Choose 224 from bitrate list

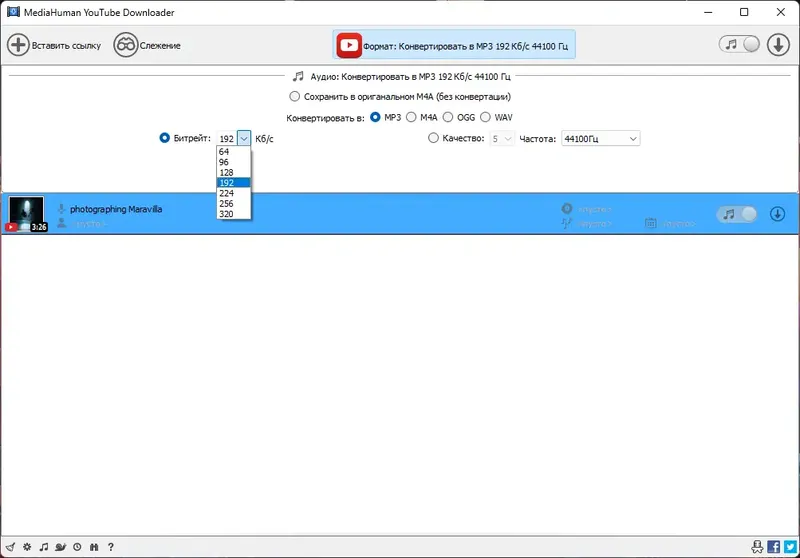pyautogui.click(x=234, y=193)
